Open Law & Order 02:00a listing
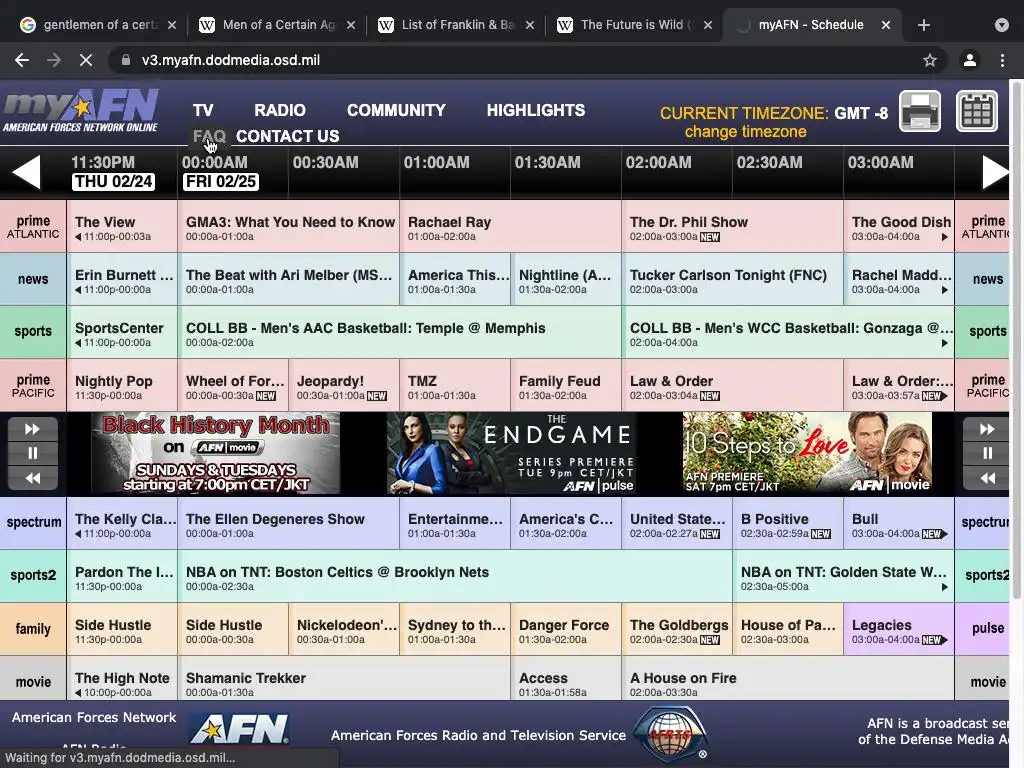 (x=733, y=385)
